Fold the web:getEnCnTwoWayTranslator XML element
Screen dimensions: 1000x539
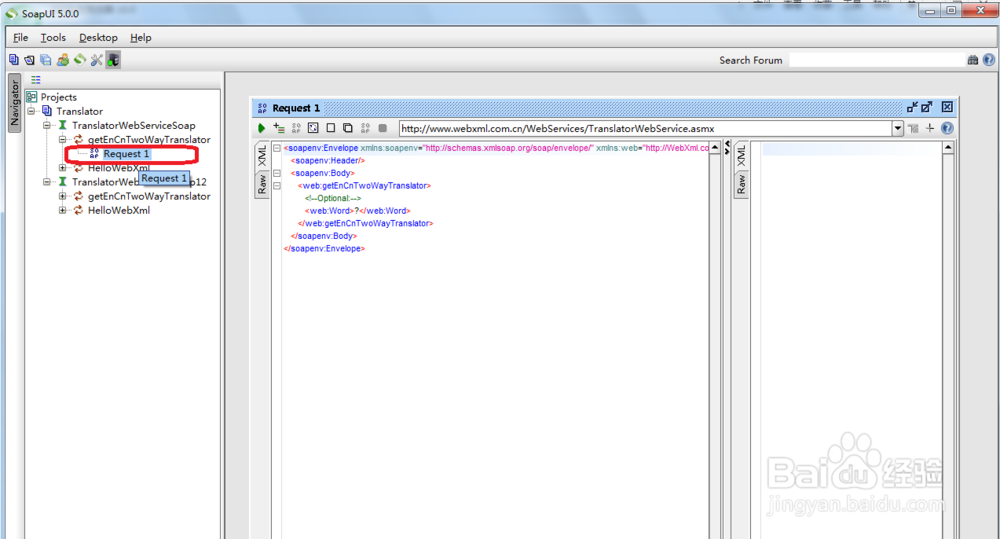pos(277,186)
